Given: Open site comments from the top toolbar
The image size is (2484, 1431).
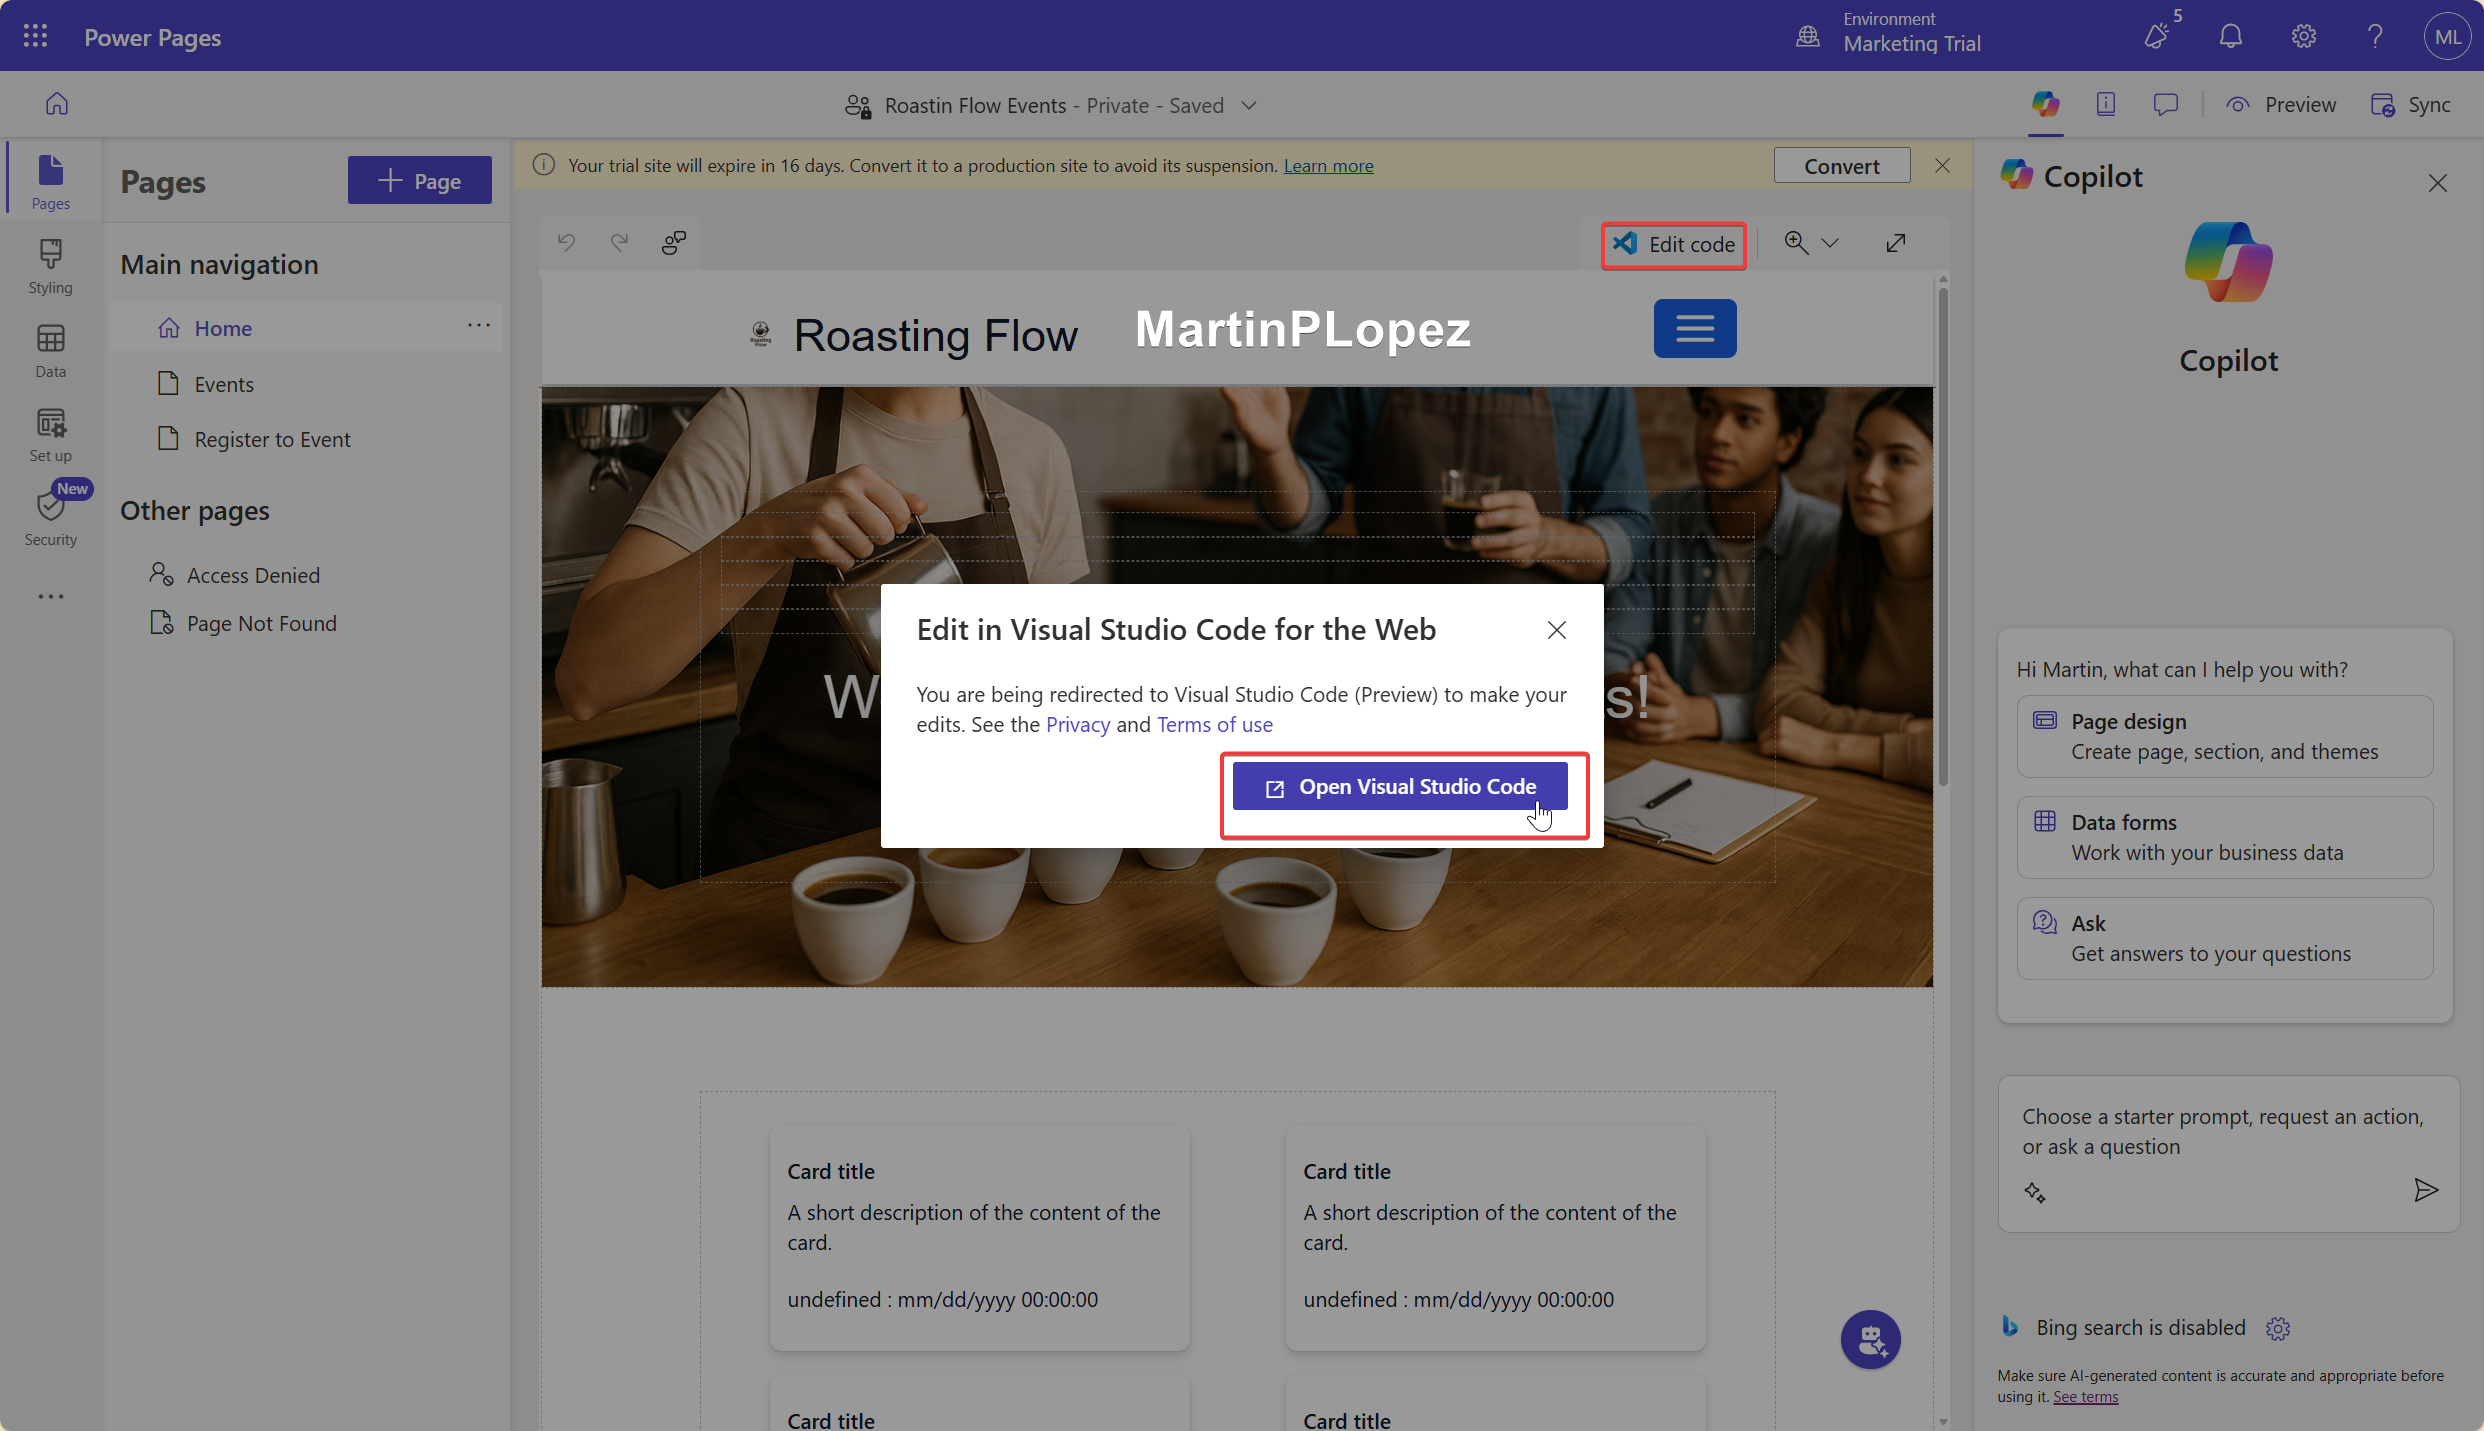Looking at the screenshot, I should pos(2166,103).
